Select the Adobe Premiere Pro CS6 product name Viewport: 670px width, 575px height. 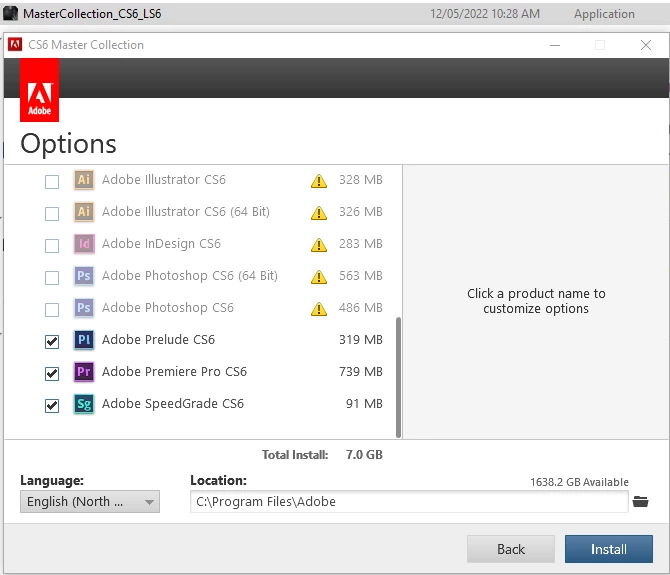tap(174, 372)
